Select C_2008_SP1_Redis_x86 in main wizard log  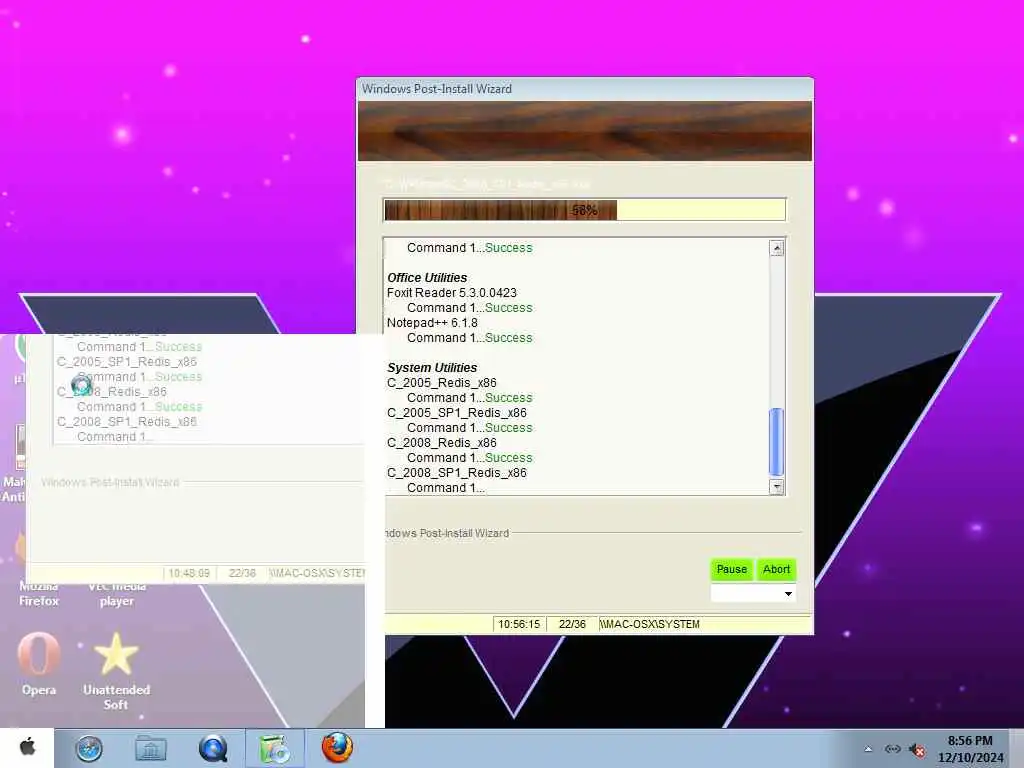tap(456, 473)
